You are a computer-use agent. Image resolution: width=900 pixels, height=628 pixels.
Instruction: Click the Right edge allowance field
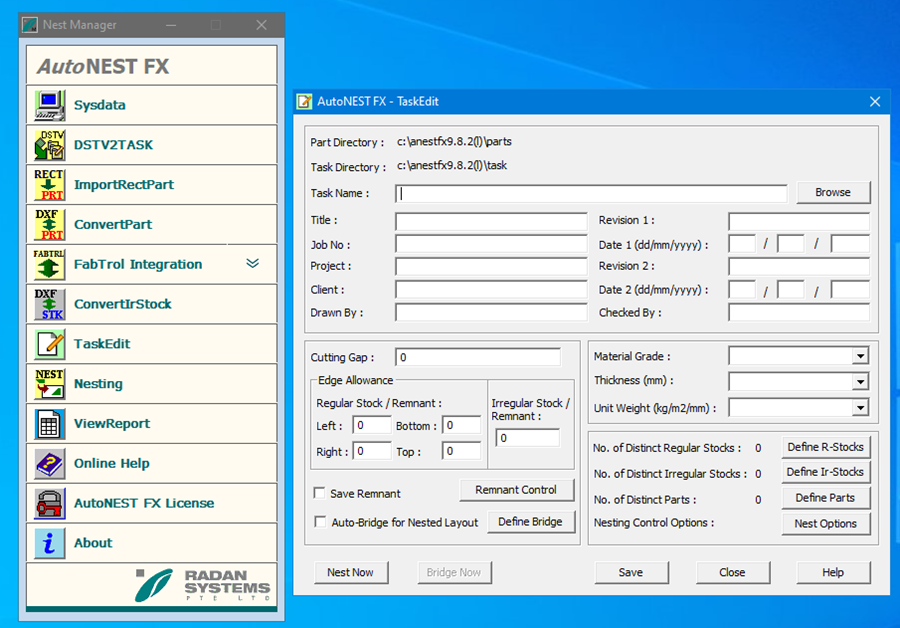coord(372,451)
